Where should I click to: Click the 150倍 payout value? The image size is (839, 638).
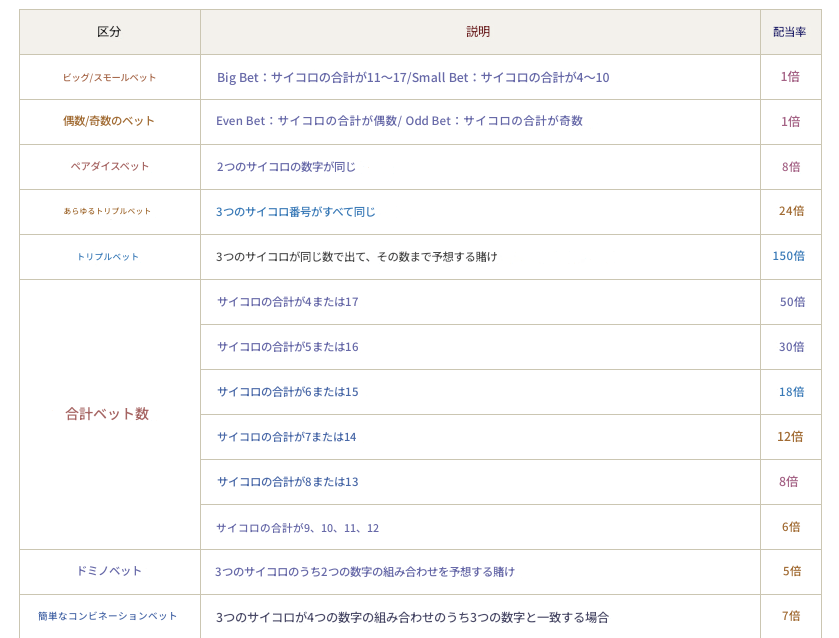coord(788,256)
